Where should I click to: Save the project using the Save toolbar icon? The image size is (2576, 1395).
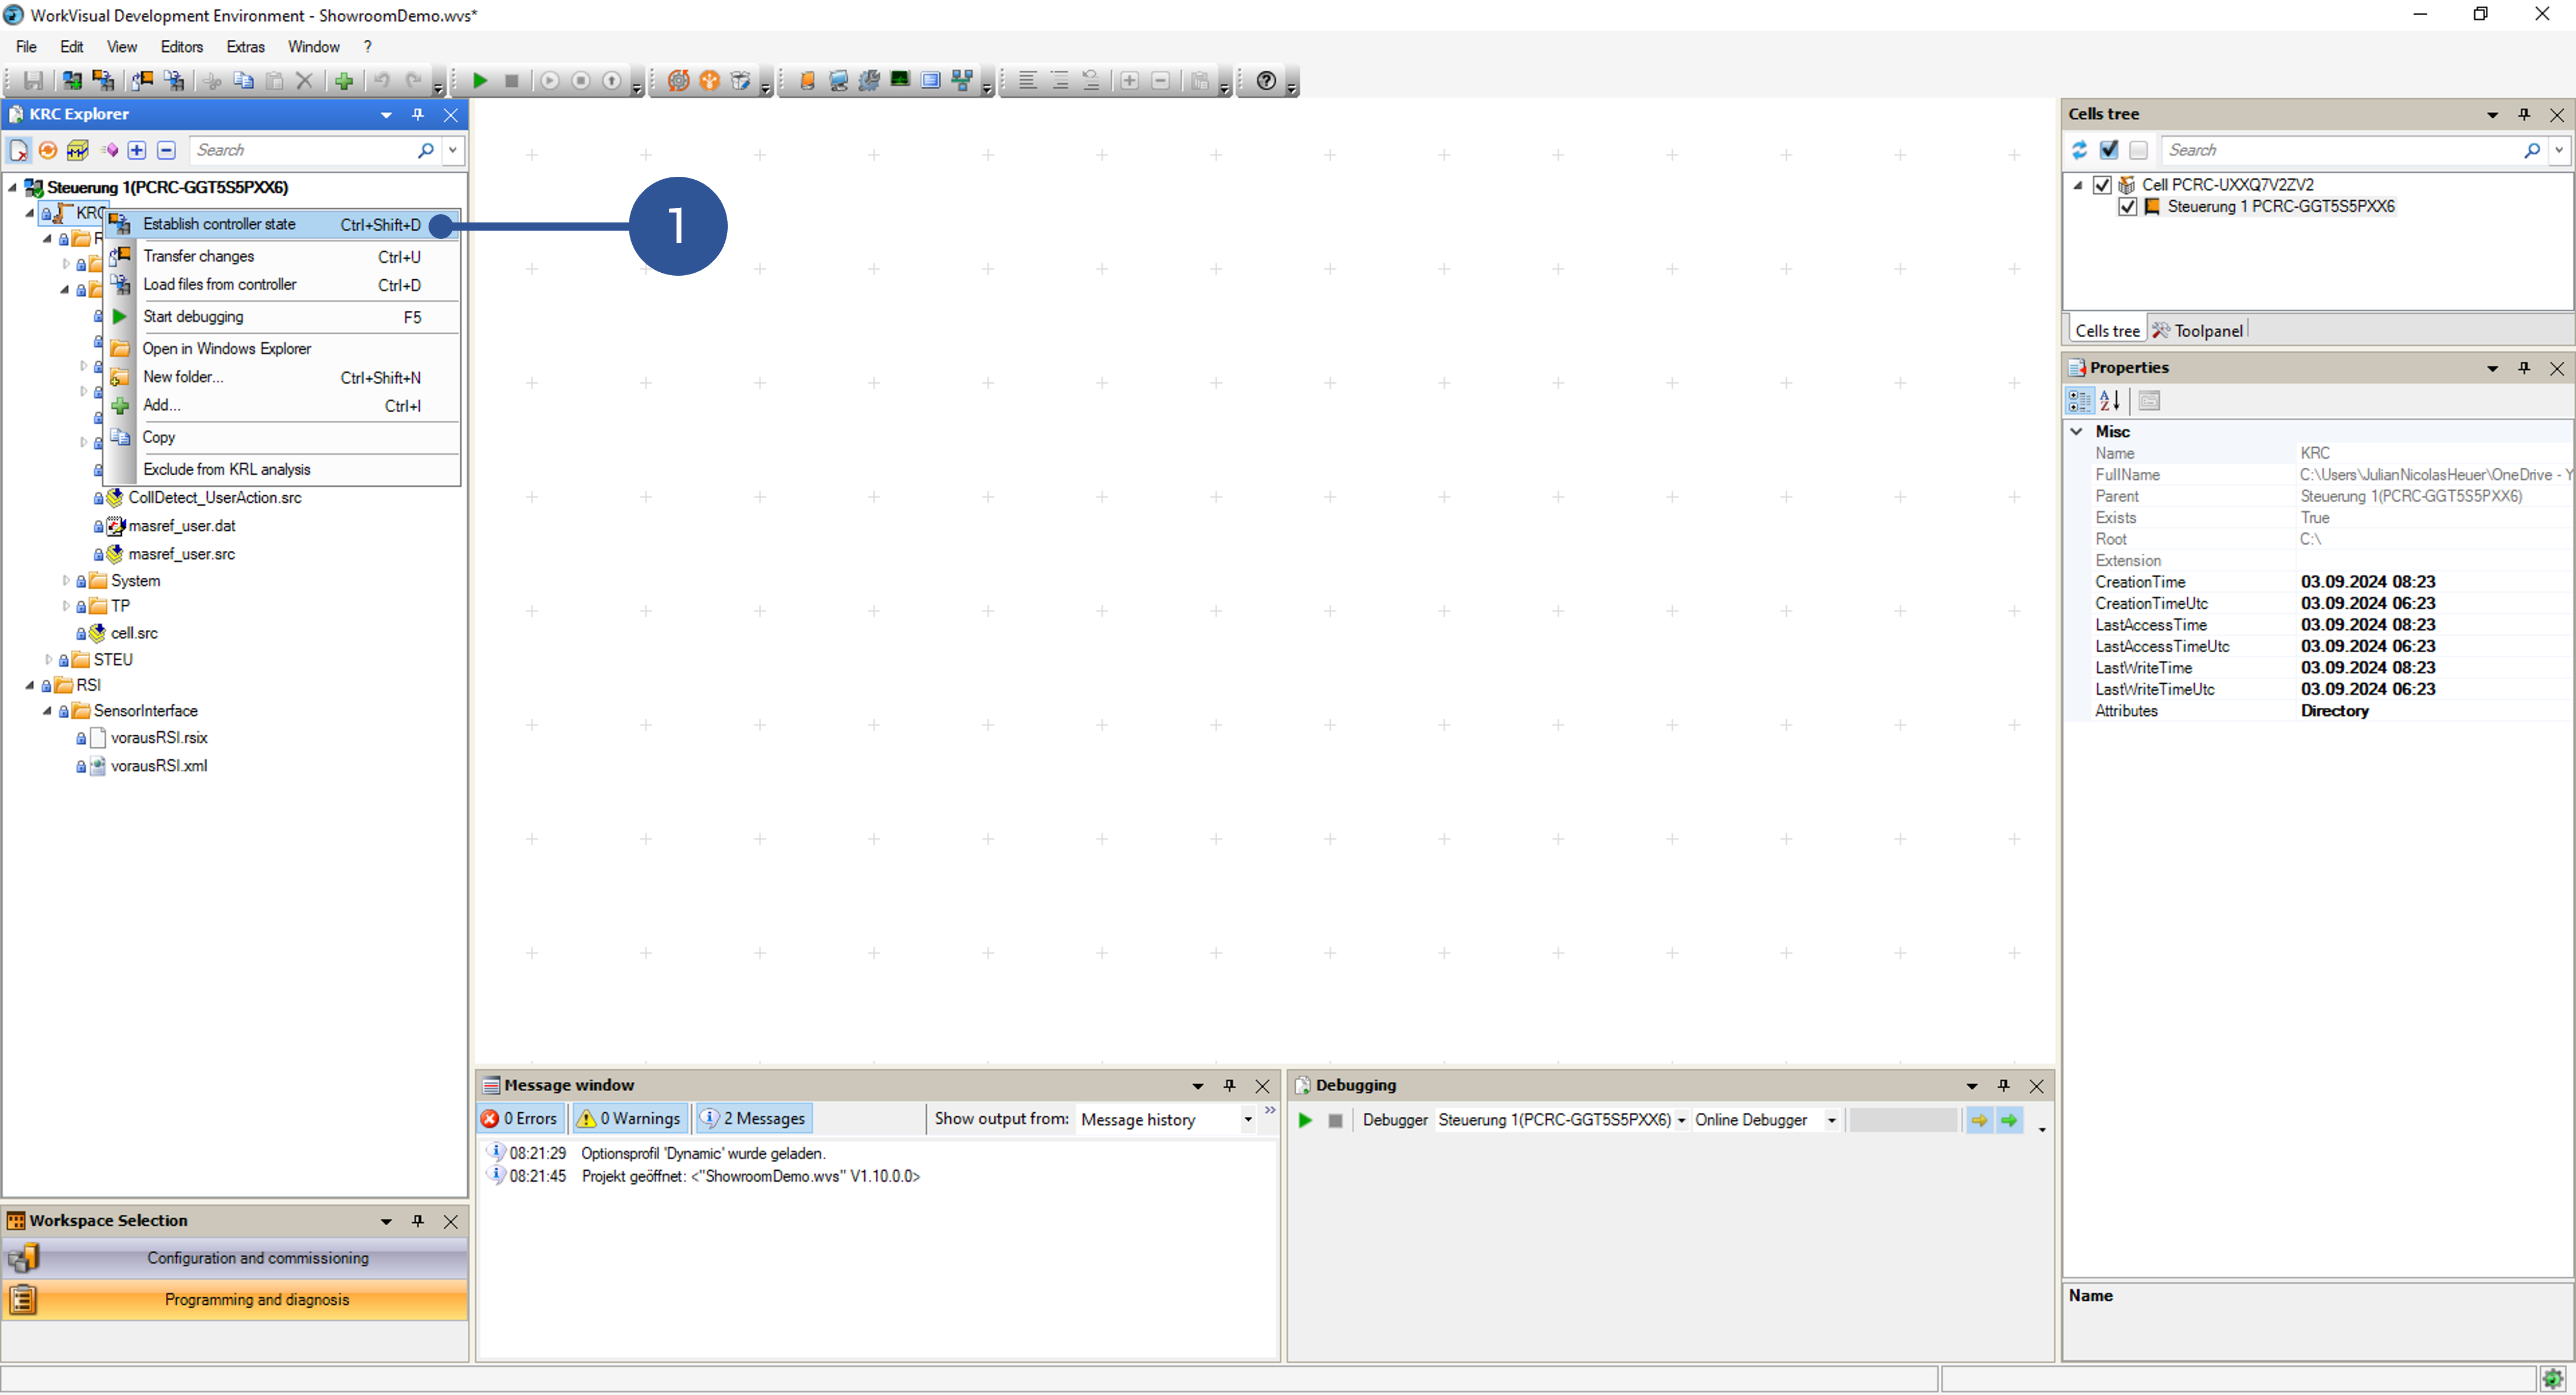point(33,81)
